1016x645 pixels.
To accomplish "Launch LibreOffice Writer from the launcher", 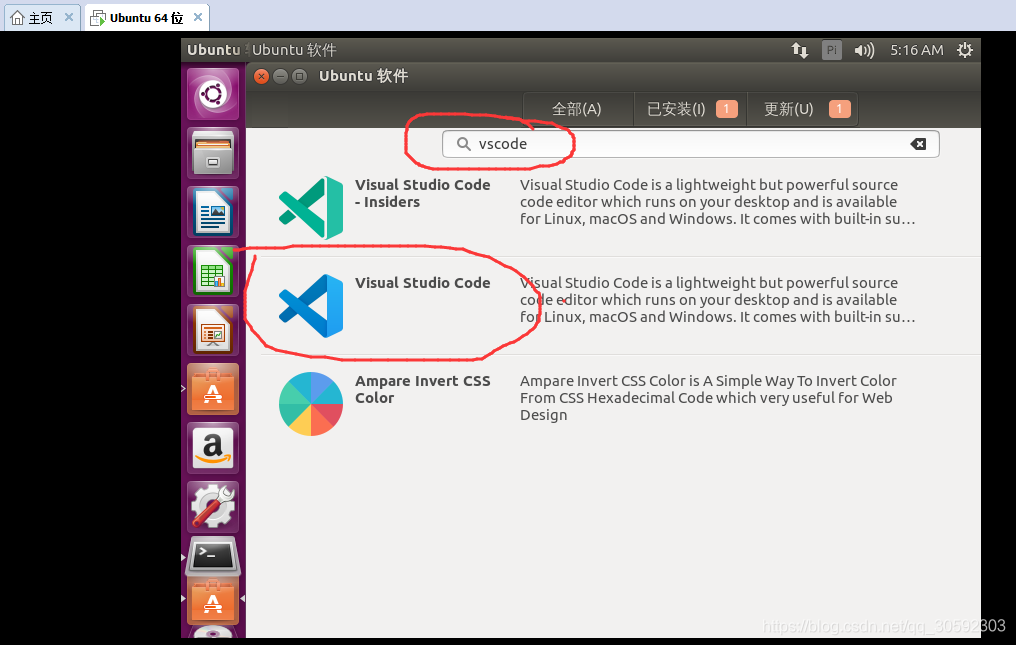I will 213,212.
